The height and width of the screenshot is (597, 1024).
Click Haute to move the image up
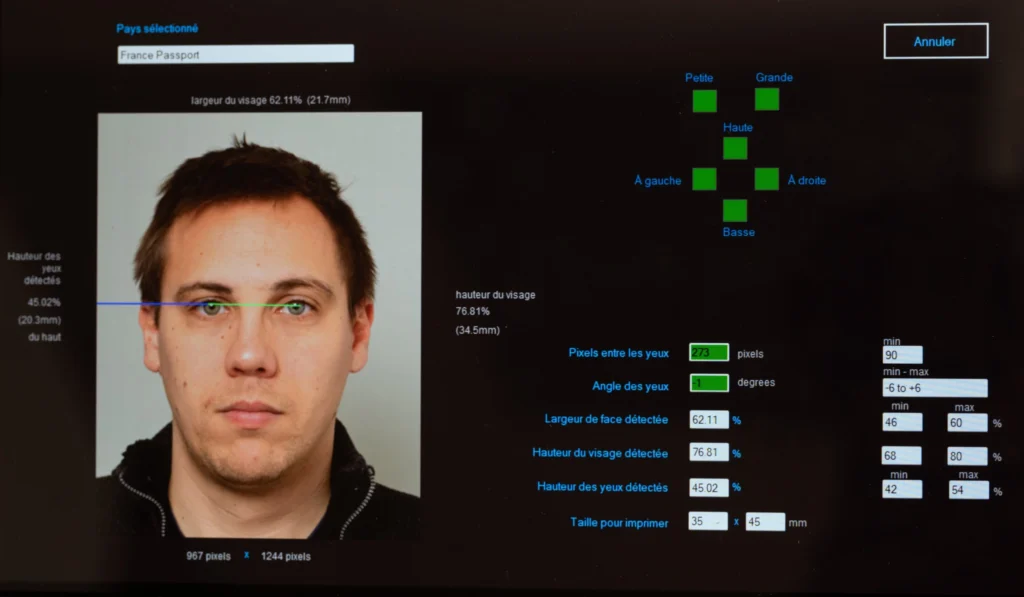pyautogui.click(x=735, y=147)
